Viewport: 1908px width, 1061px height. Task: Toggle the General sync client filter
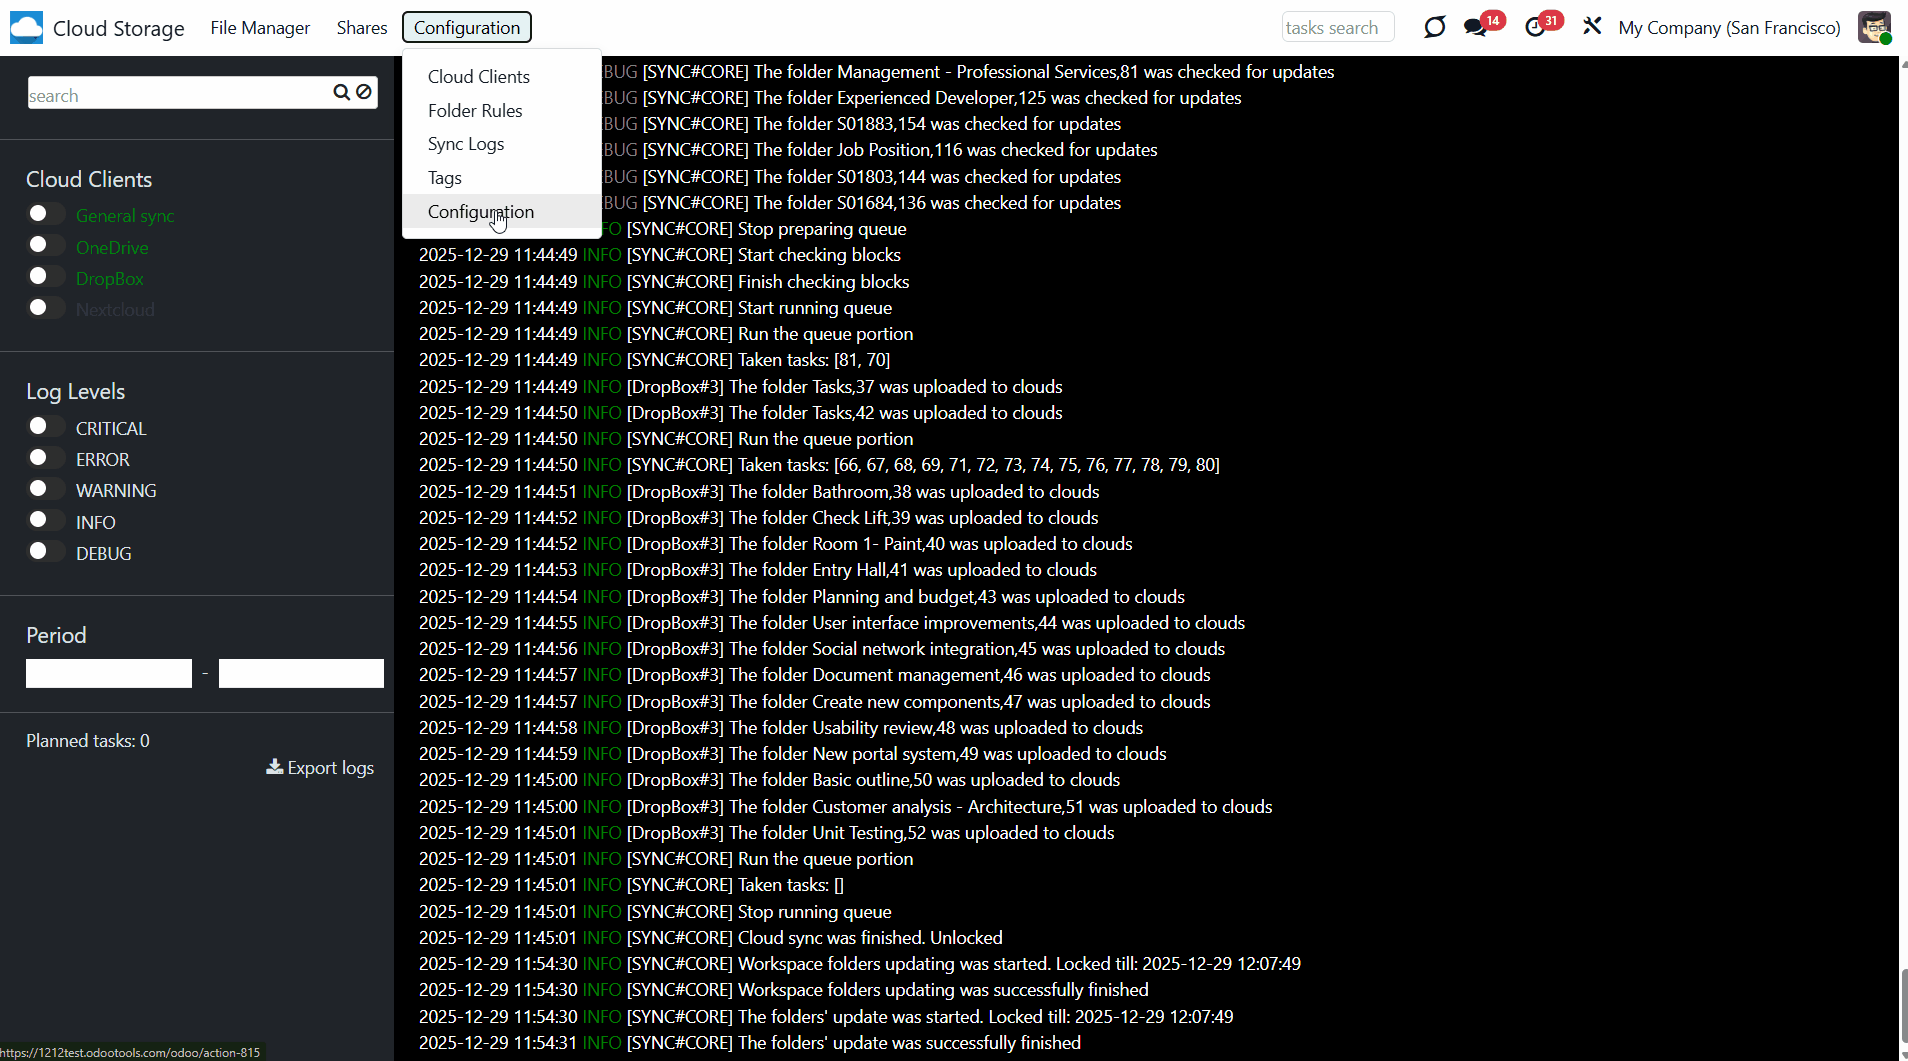45,214
